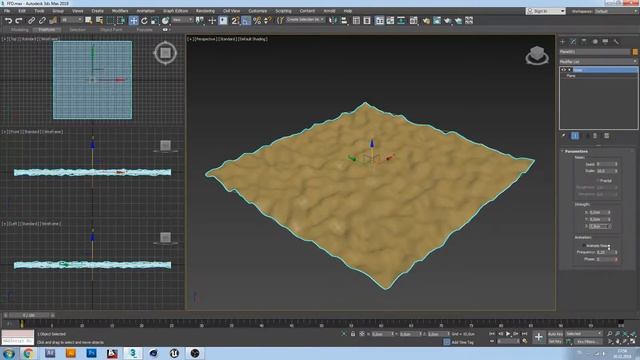Enable Animate Noise checkbox
Image resolution: width=640 pixels, height=360 pixels.
tap(584, 246)
